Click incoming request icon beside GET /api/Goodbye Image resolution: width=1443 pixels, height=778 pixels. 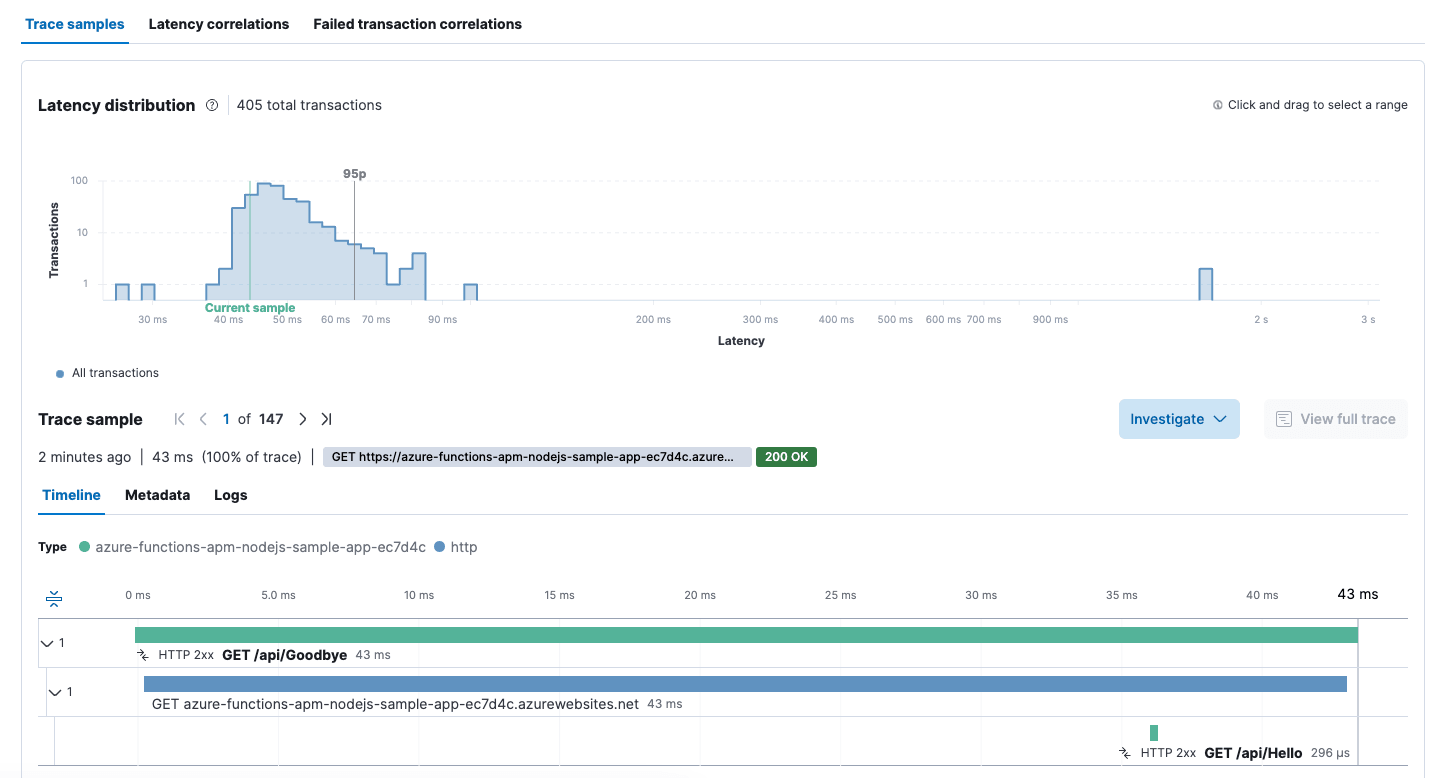pos(143,656)
